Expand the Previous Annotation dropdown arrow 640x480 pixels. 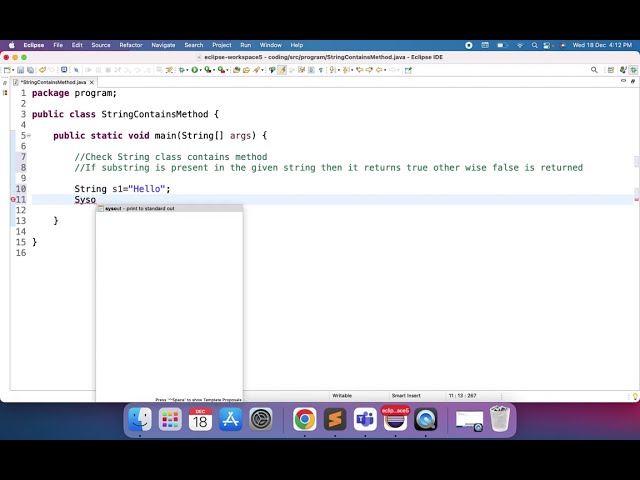click(x=352, y=70)
